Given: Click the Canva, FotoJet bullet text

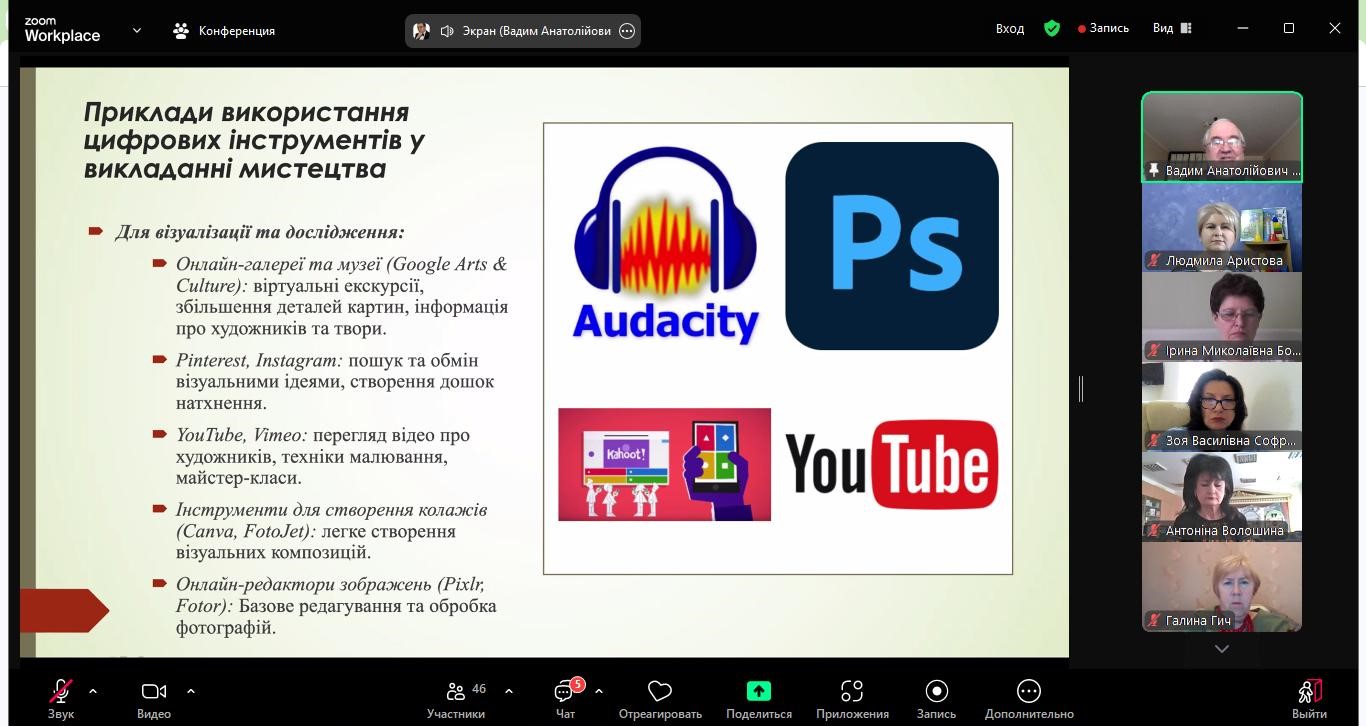Looking at the screenshot, I should pos(331,530).
